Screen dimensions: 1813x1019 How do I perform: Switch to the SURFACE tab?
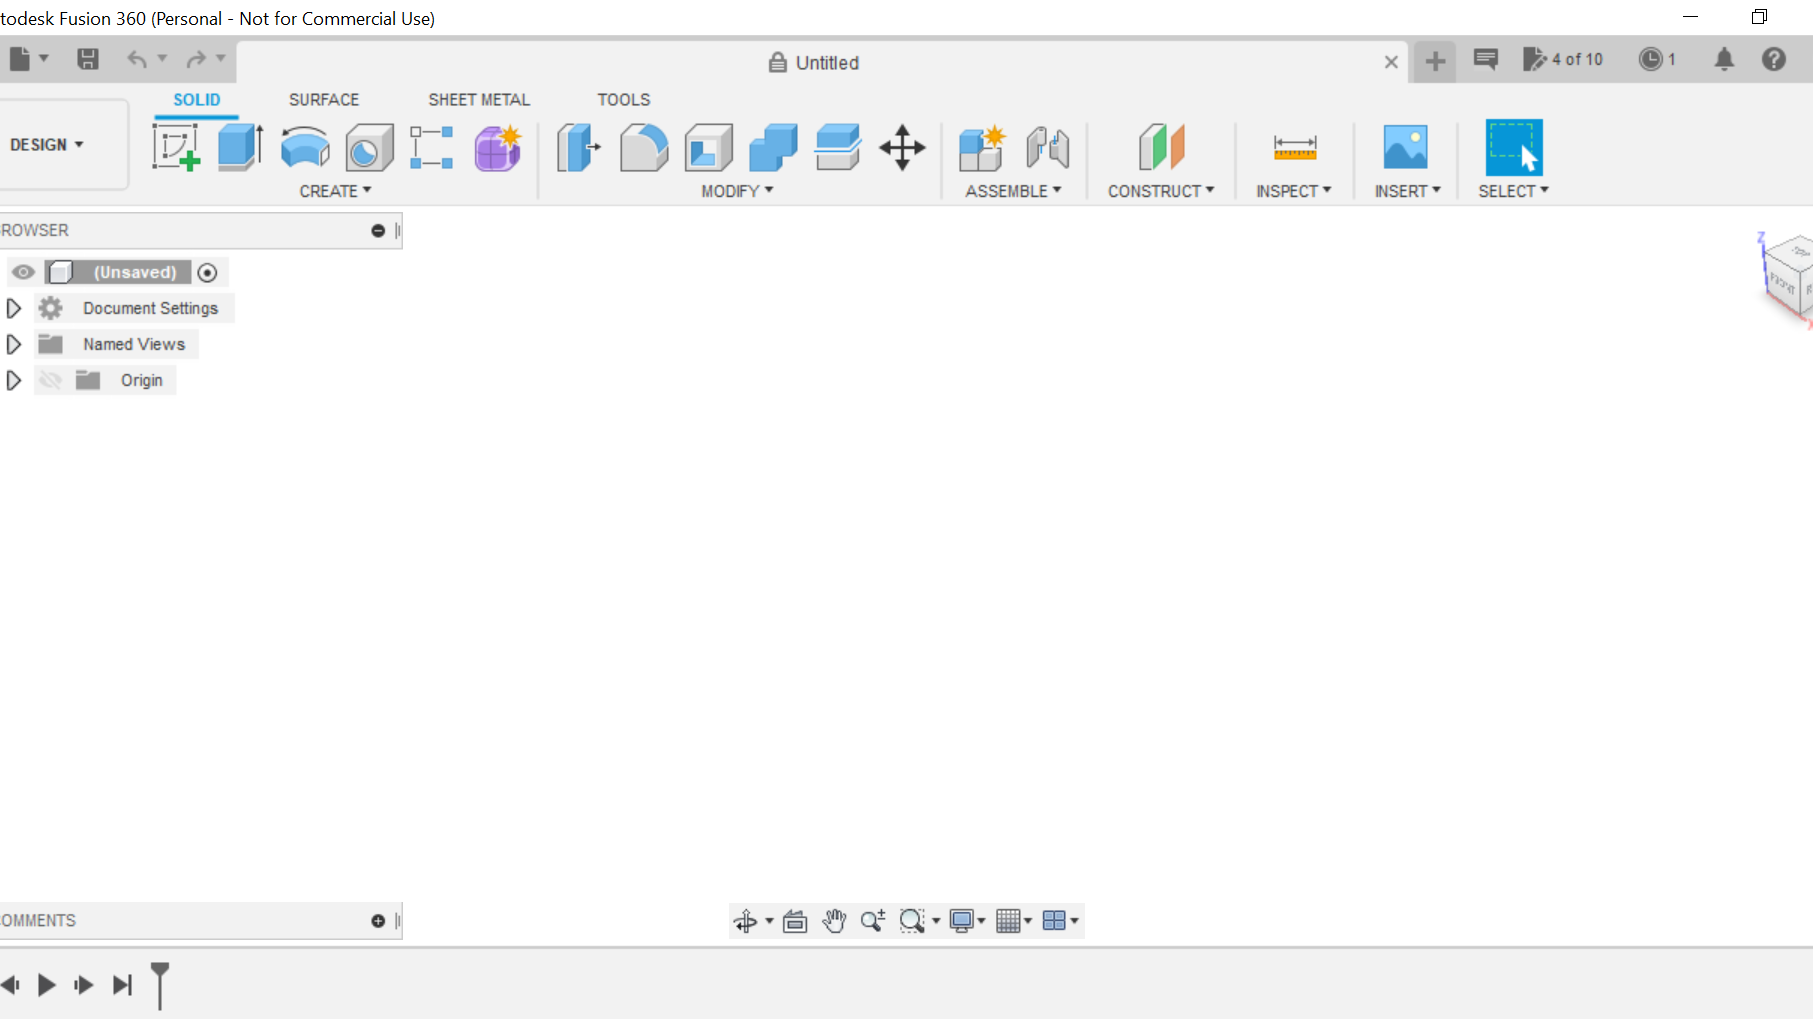point(324,100)
